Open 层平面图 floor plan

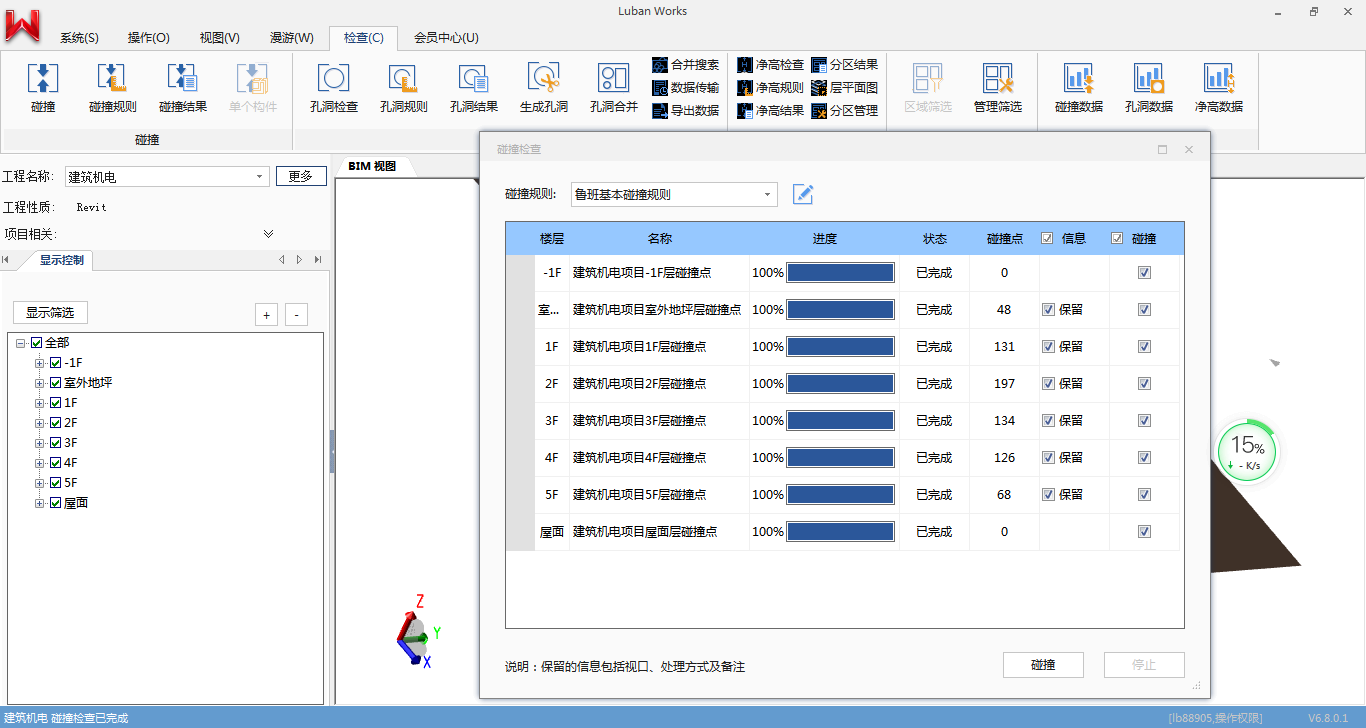click(845, 87)
